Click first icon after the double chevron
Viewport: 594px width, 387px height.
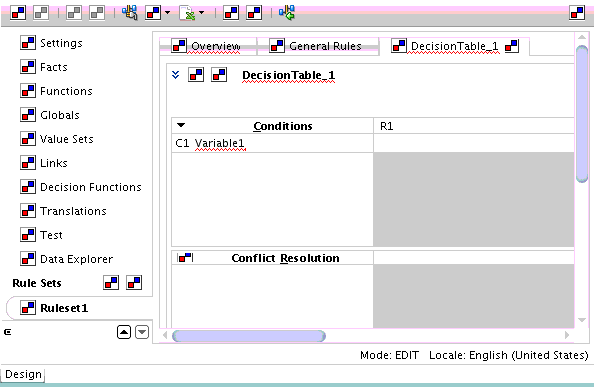pyautogui.click(x=196, y=75)
